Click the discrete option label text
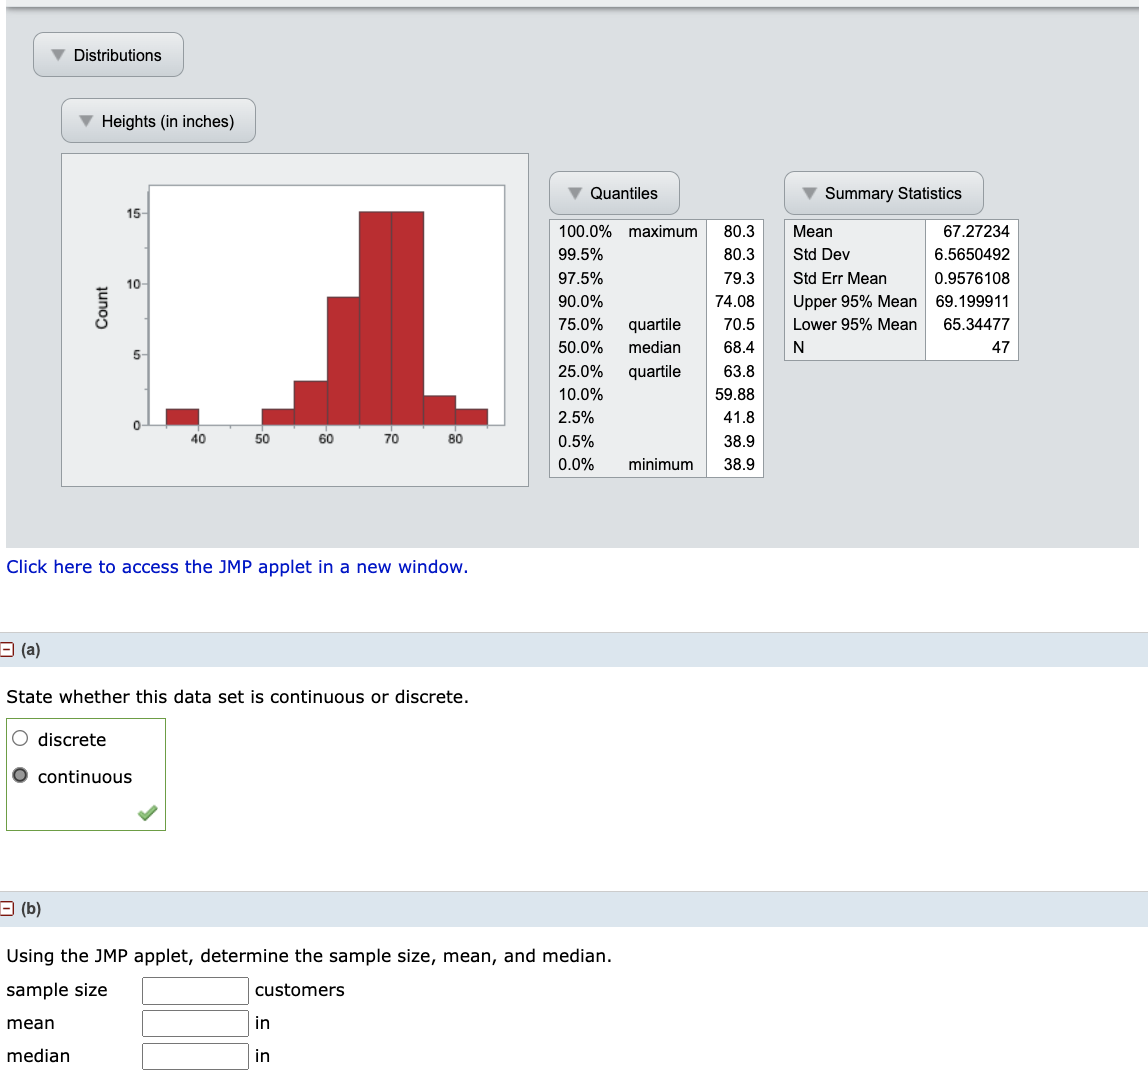Image resolution: width=1148 pixels, height=1082 pixels. pyautogui.click(x=73, y=739)
